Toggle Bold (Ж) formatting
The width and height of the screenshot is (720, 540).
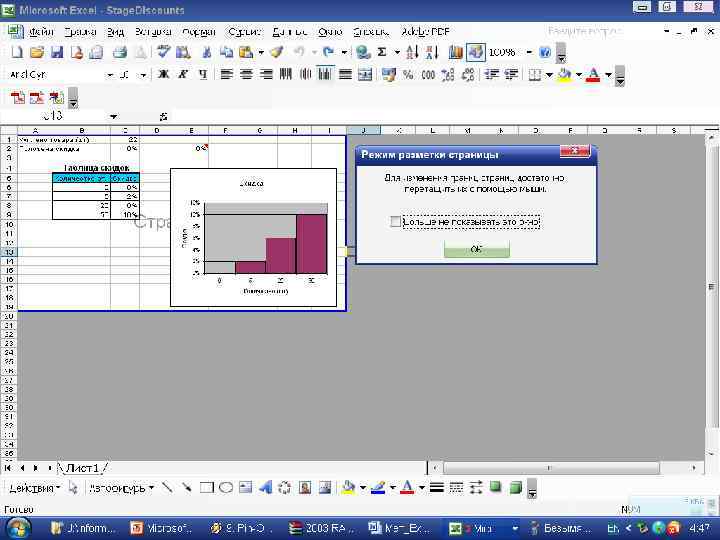pyautogui.click(x=163, y=74)
